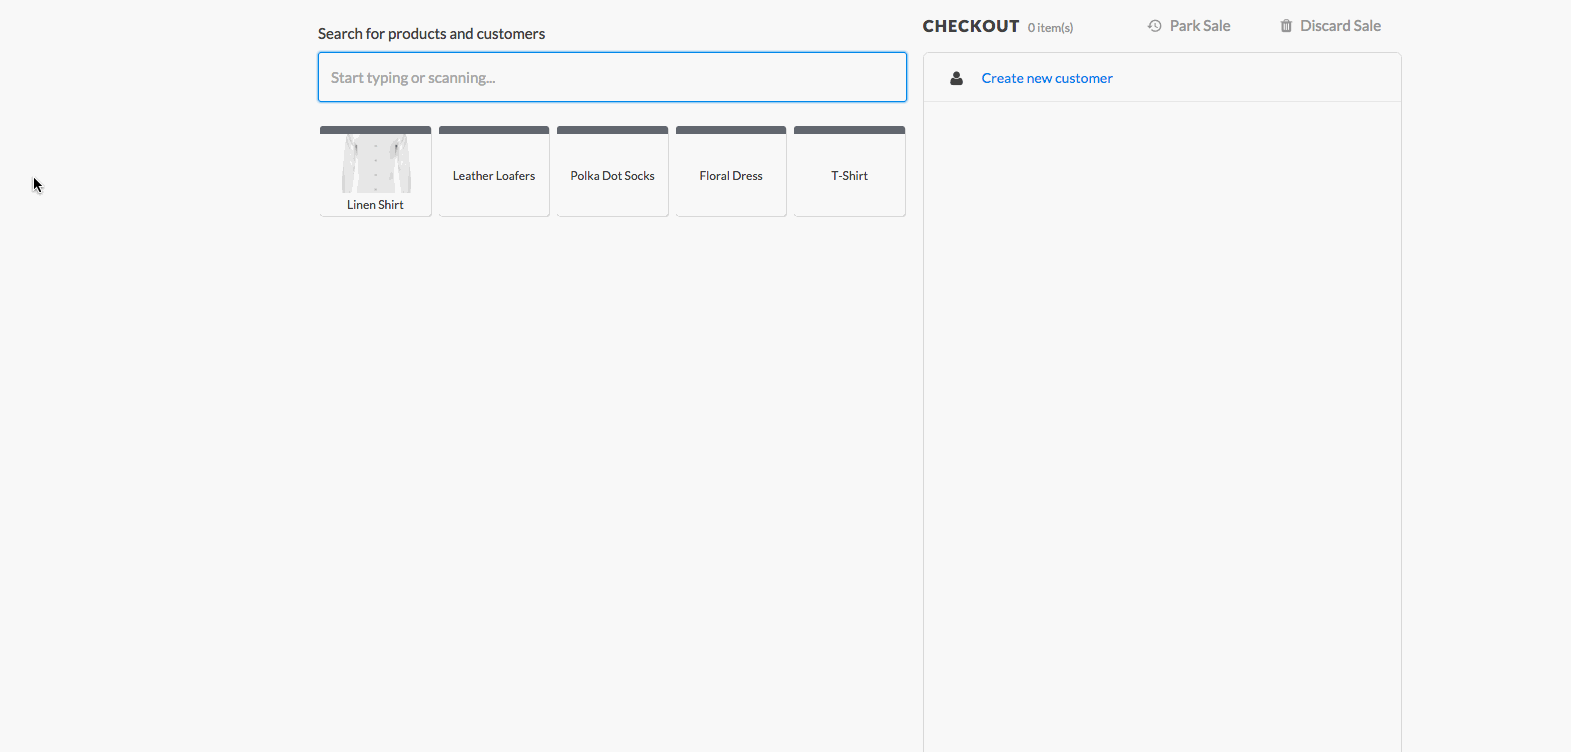The width and height of the screenshot is (1571, 752).
Task: Add Linen Shirt to the sale
Action: pyautogui.click(x=375, y=171)
